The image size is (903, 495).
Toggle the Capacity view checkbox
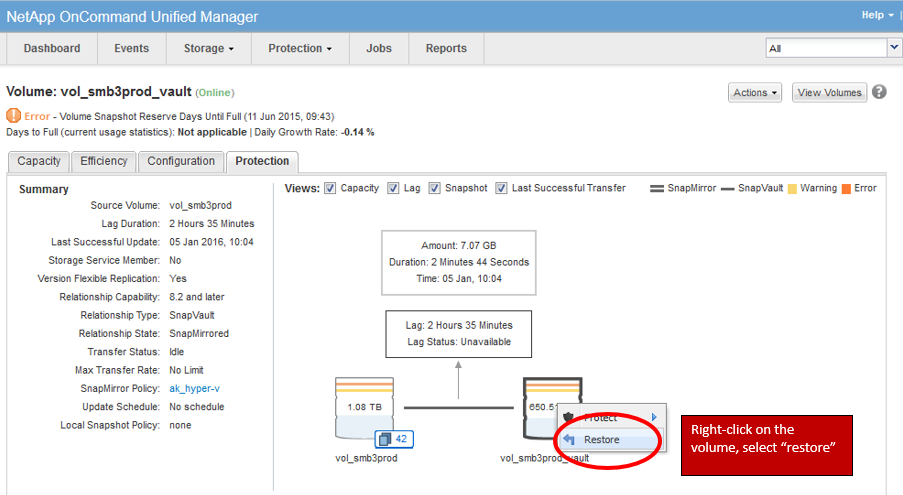tap(330, 188)
